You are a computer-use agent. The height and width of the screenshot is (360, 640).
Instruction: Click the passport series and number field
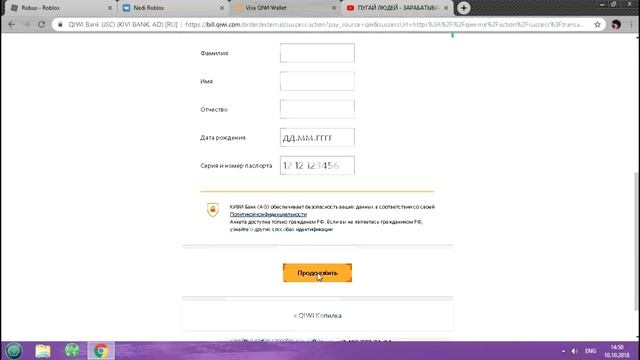(317, 165)
